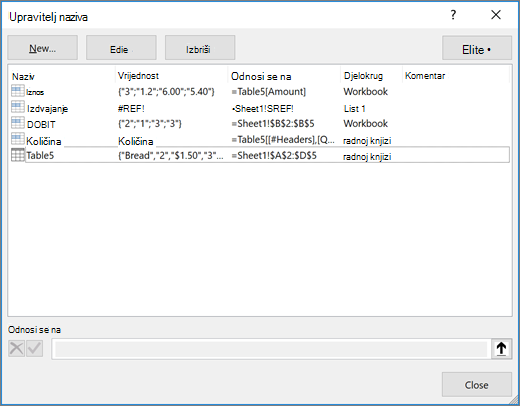Click the {"3";"1.2";"6.00";"5.40"} value

point(166,91)
